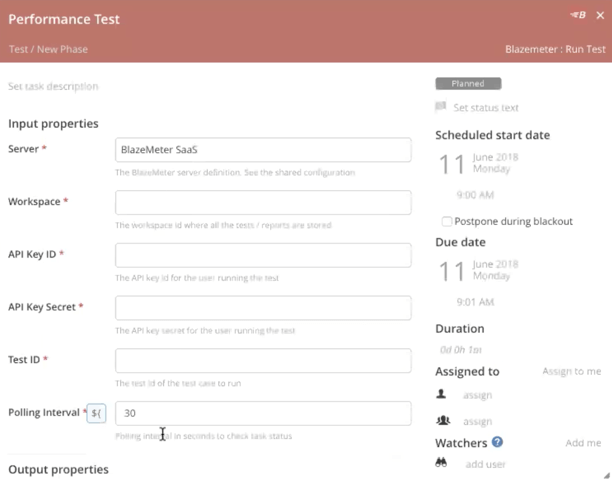Toggle variable mode for Polling Interval
Viewport: 612px width, 479px height.
[x=96, y=413]
